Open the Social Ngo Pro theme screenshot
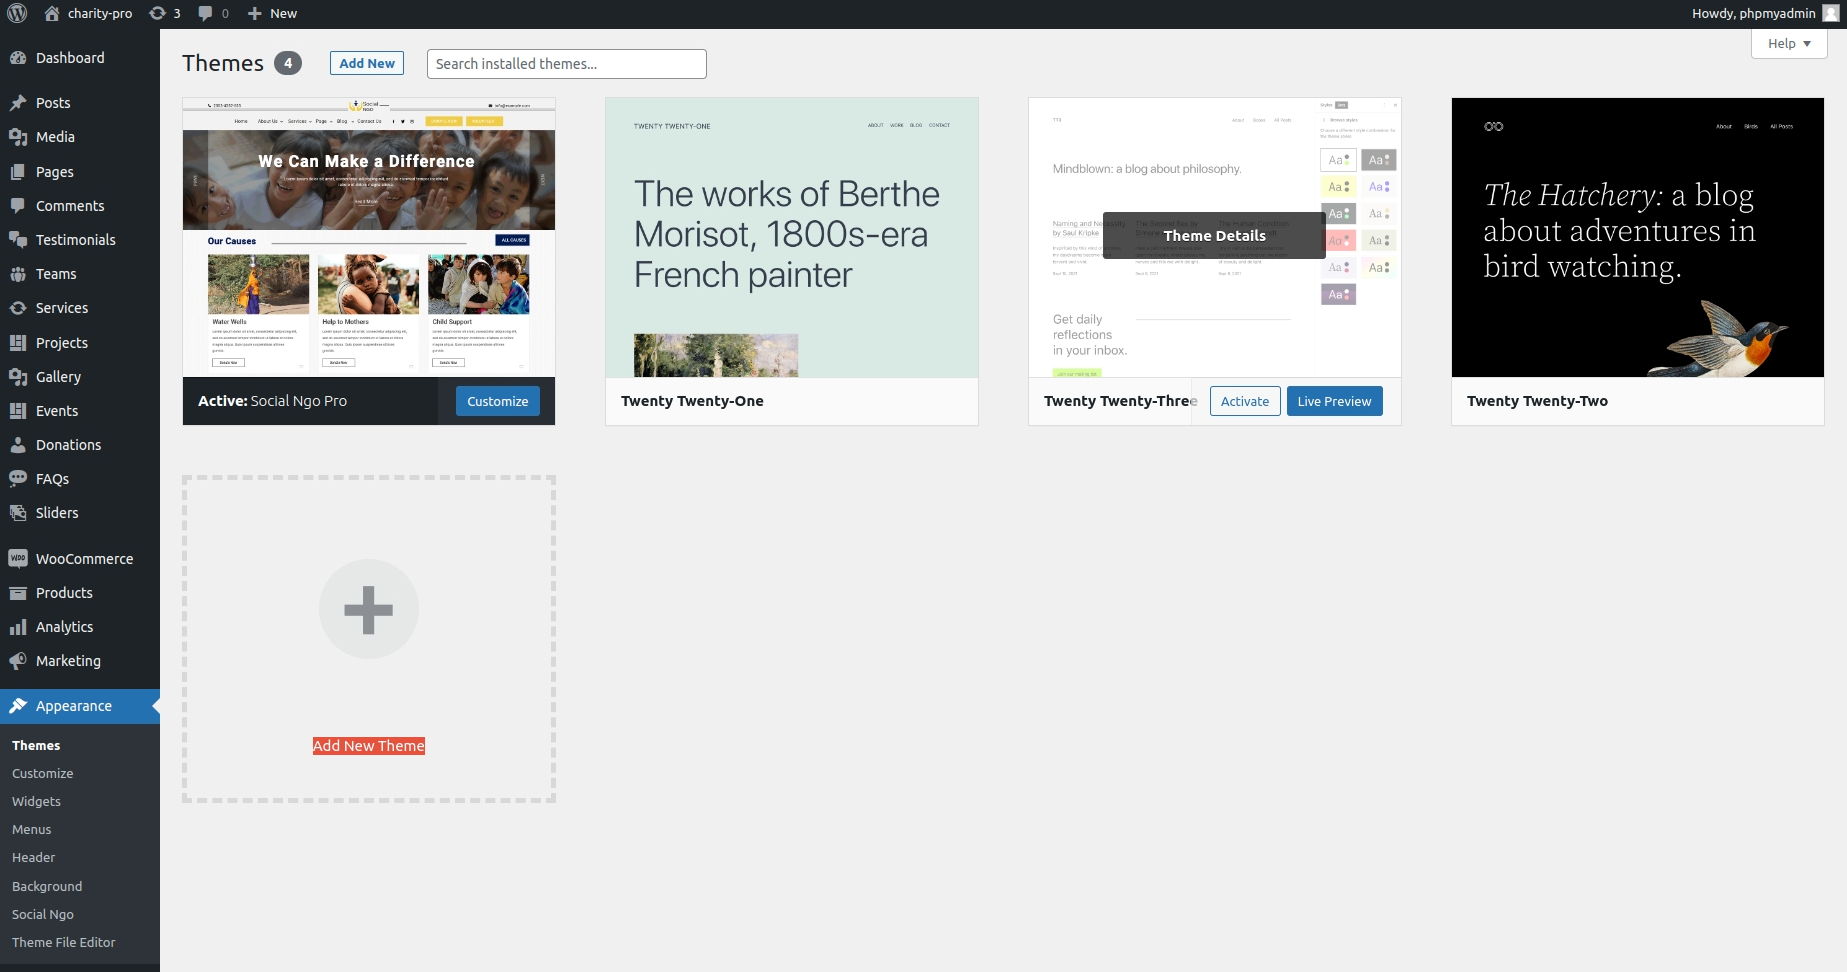This screenshot has width=1847, height=972. (x=369, y=237)
